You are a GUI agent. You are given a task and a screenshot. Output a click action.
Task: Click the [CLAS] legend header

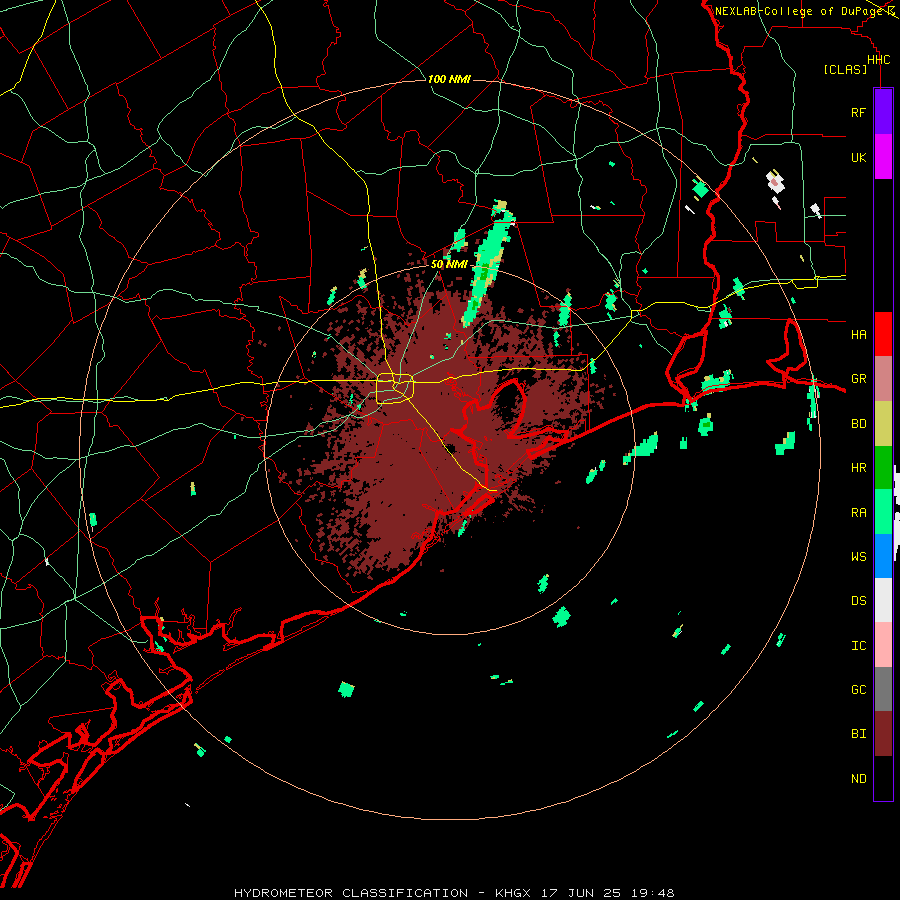[845, 70]
